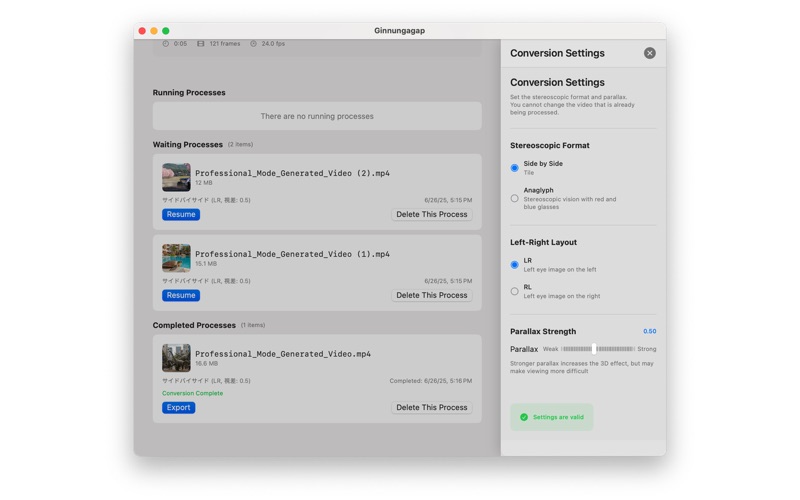Click the green checkmark validity icon
Image resolution: width=800 pixels, height=500 pixels.
523,417
